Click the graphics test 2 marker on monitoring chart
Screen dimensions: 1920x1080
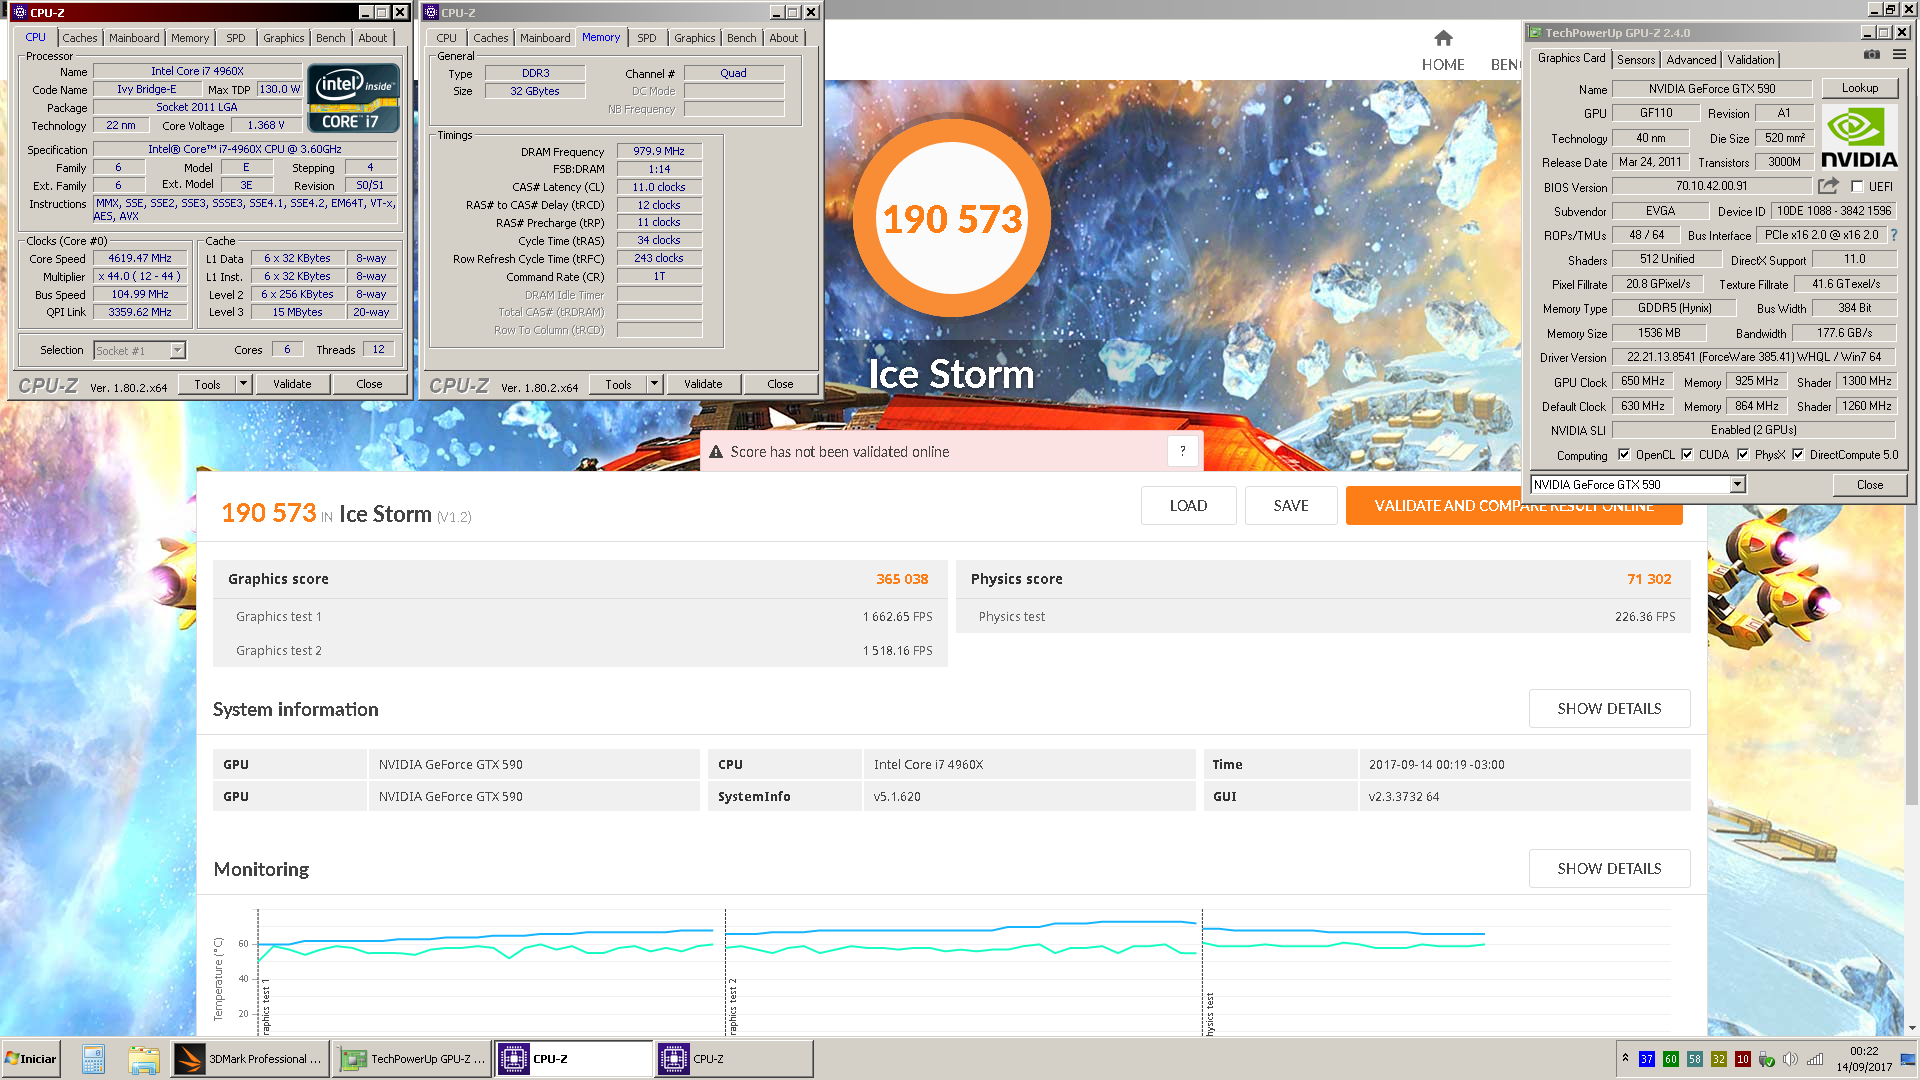(733, 1007)
